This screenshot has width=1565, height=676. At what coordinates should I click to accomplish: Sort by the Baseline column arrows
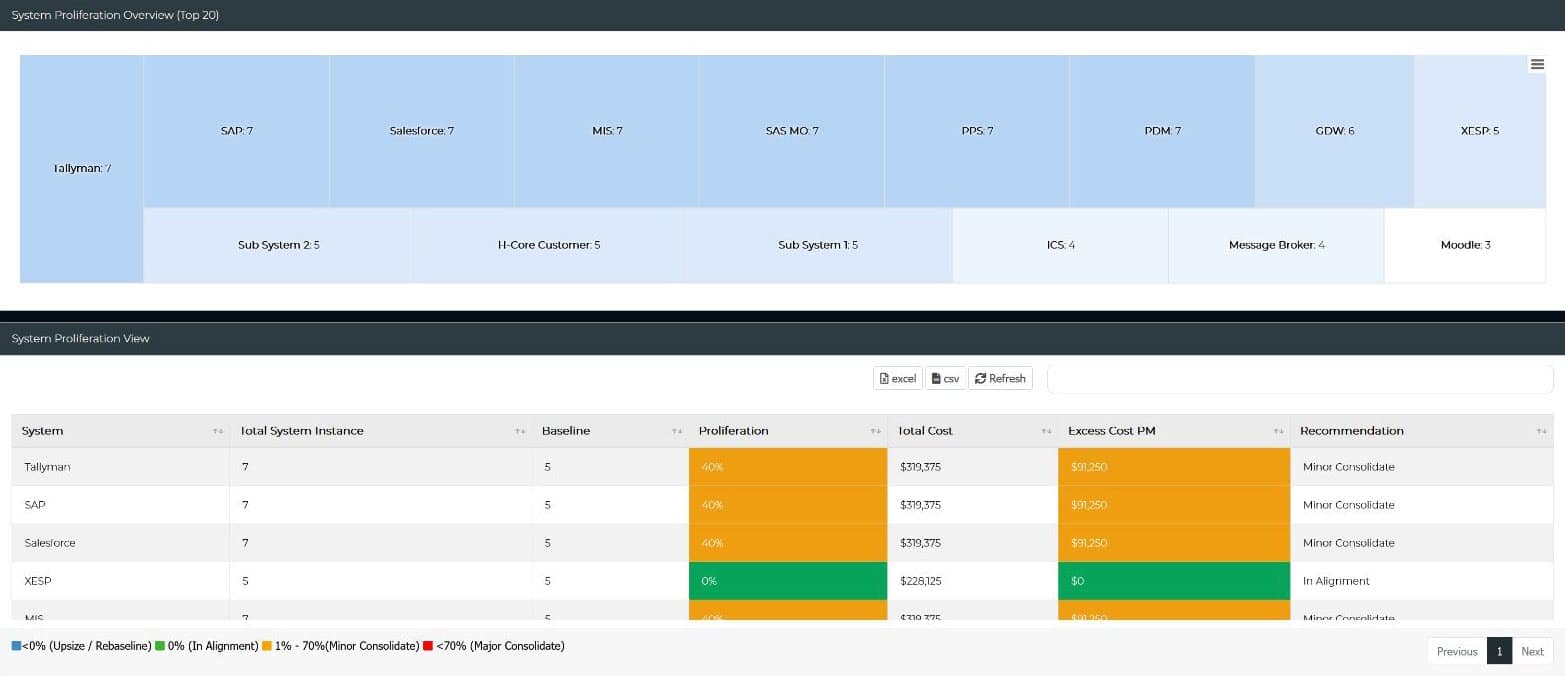point(677,431)
